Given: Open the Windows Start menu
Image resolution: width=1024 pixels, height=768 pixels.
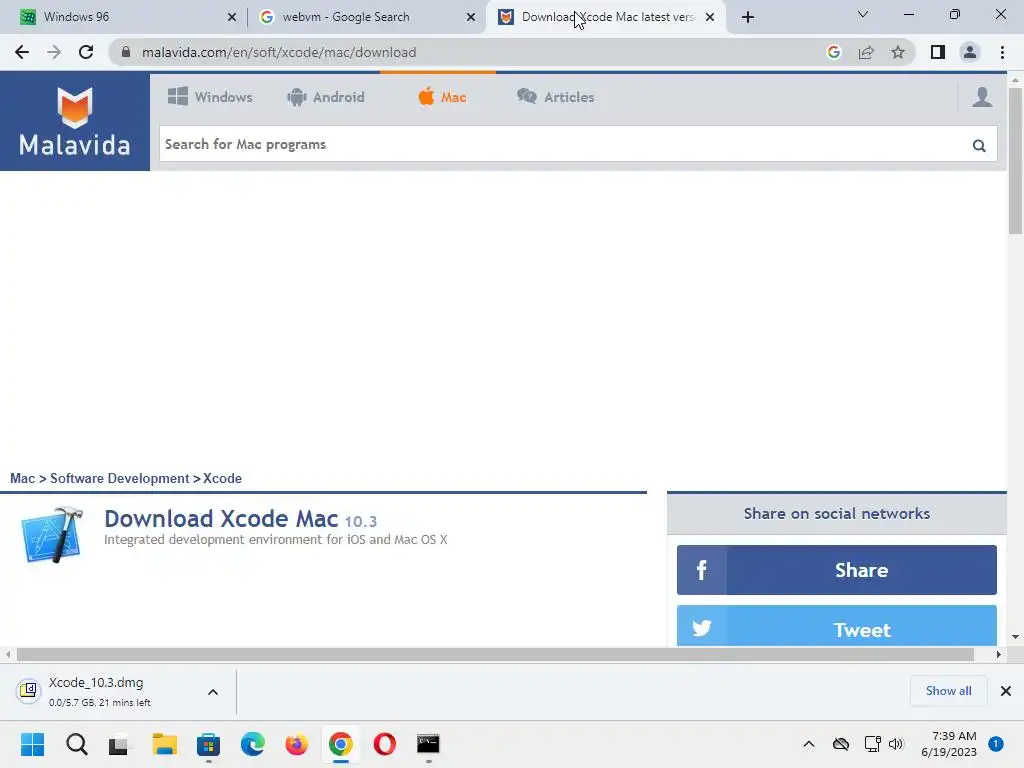Looking at the screenshot, I should (x=33, y=744).
